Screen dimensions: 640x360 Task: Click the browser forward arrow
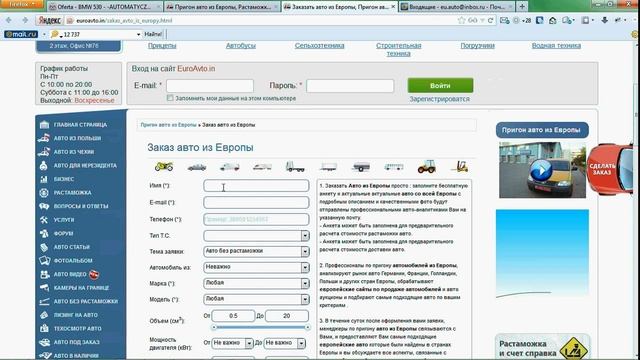coord(25,20)
